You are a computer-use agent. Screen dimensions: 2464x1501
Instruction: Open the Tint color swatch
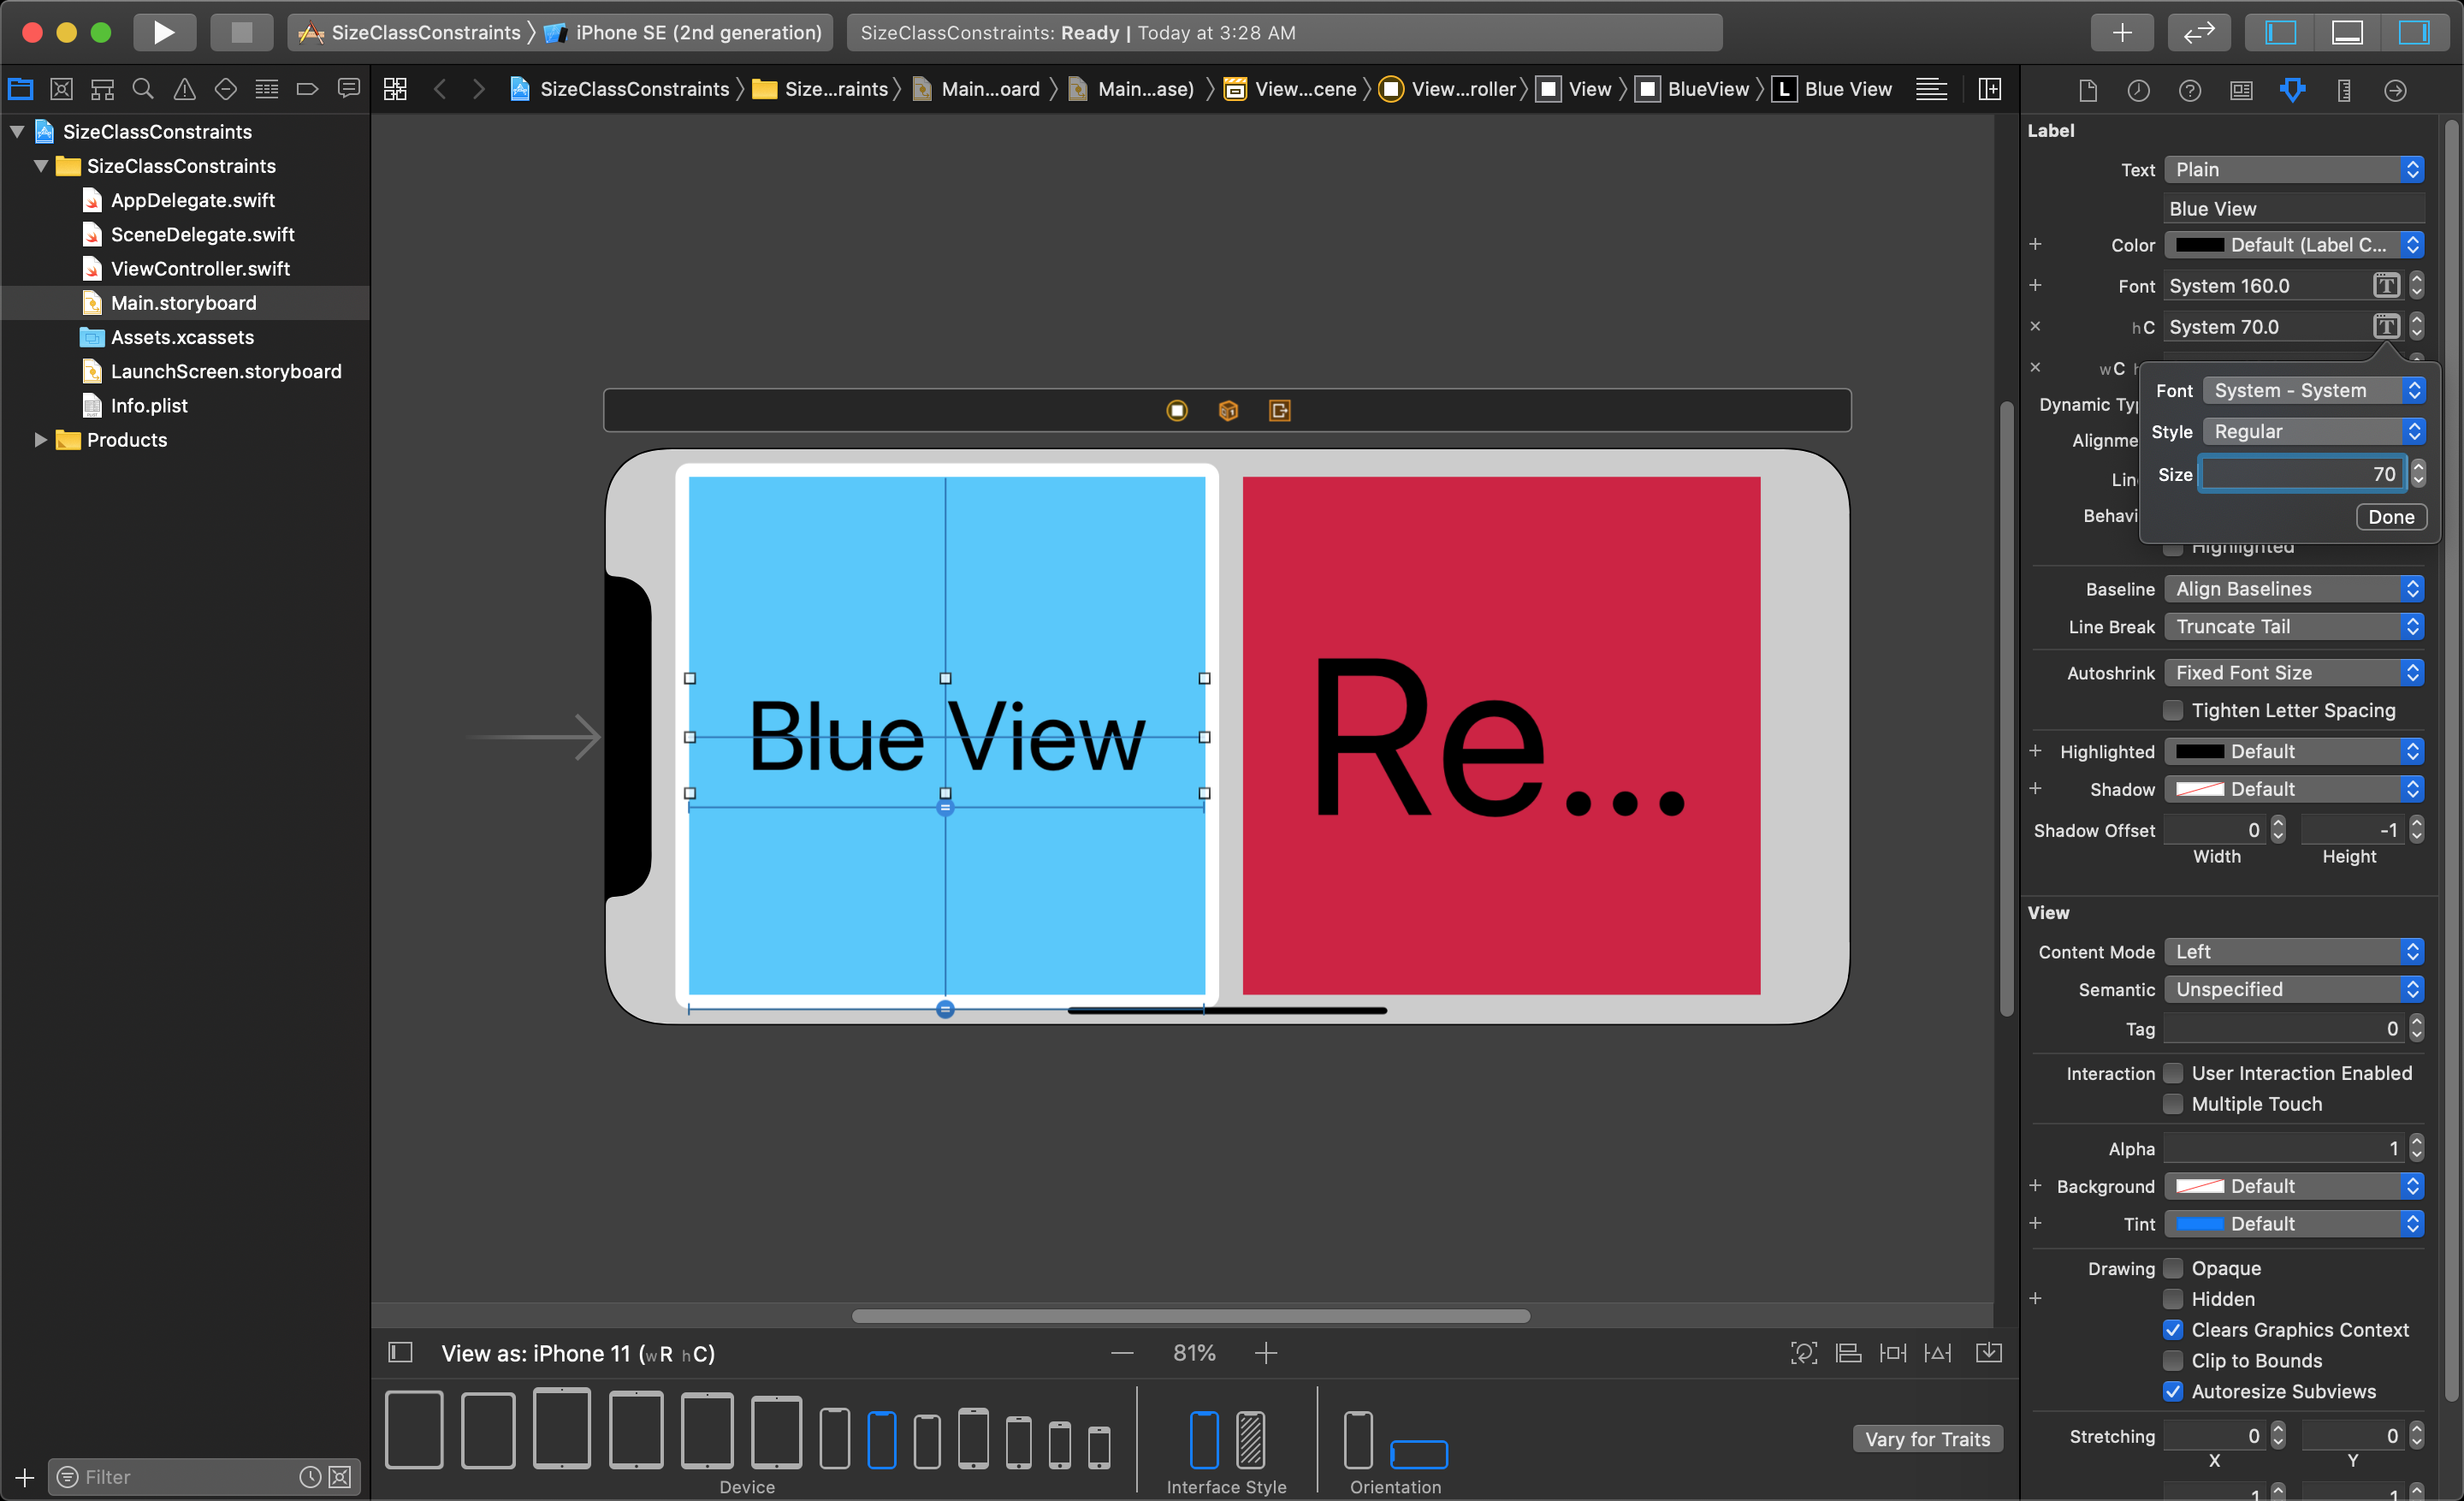click(x=2200, y=1224)
